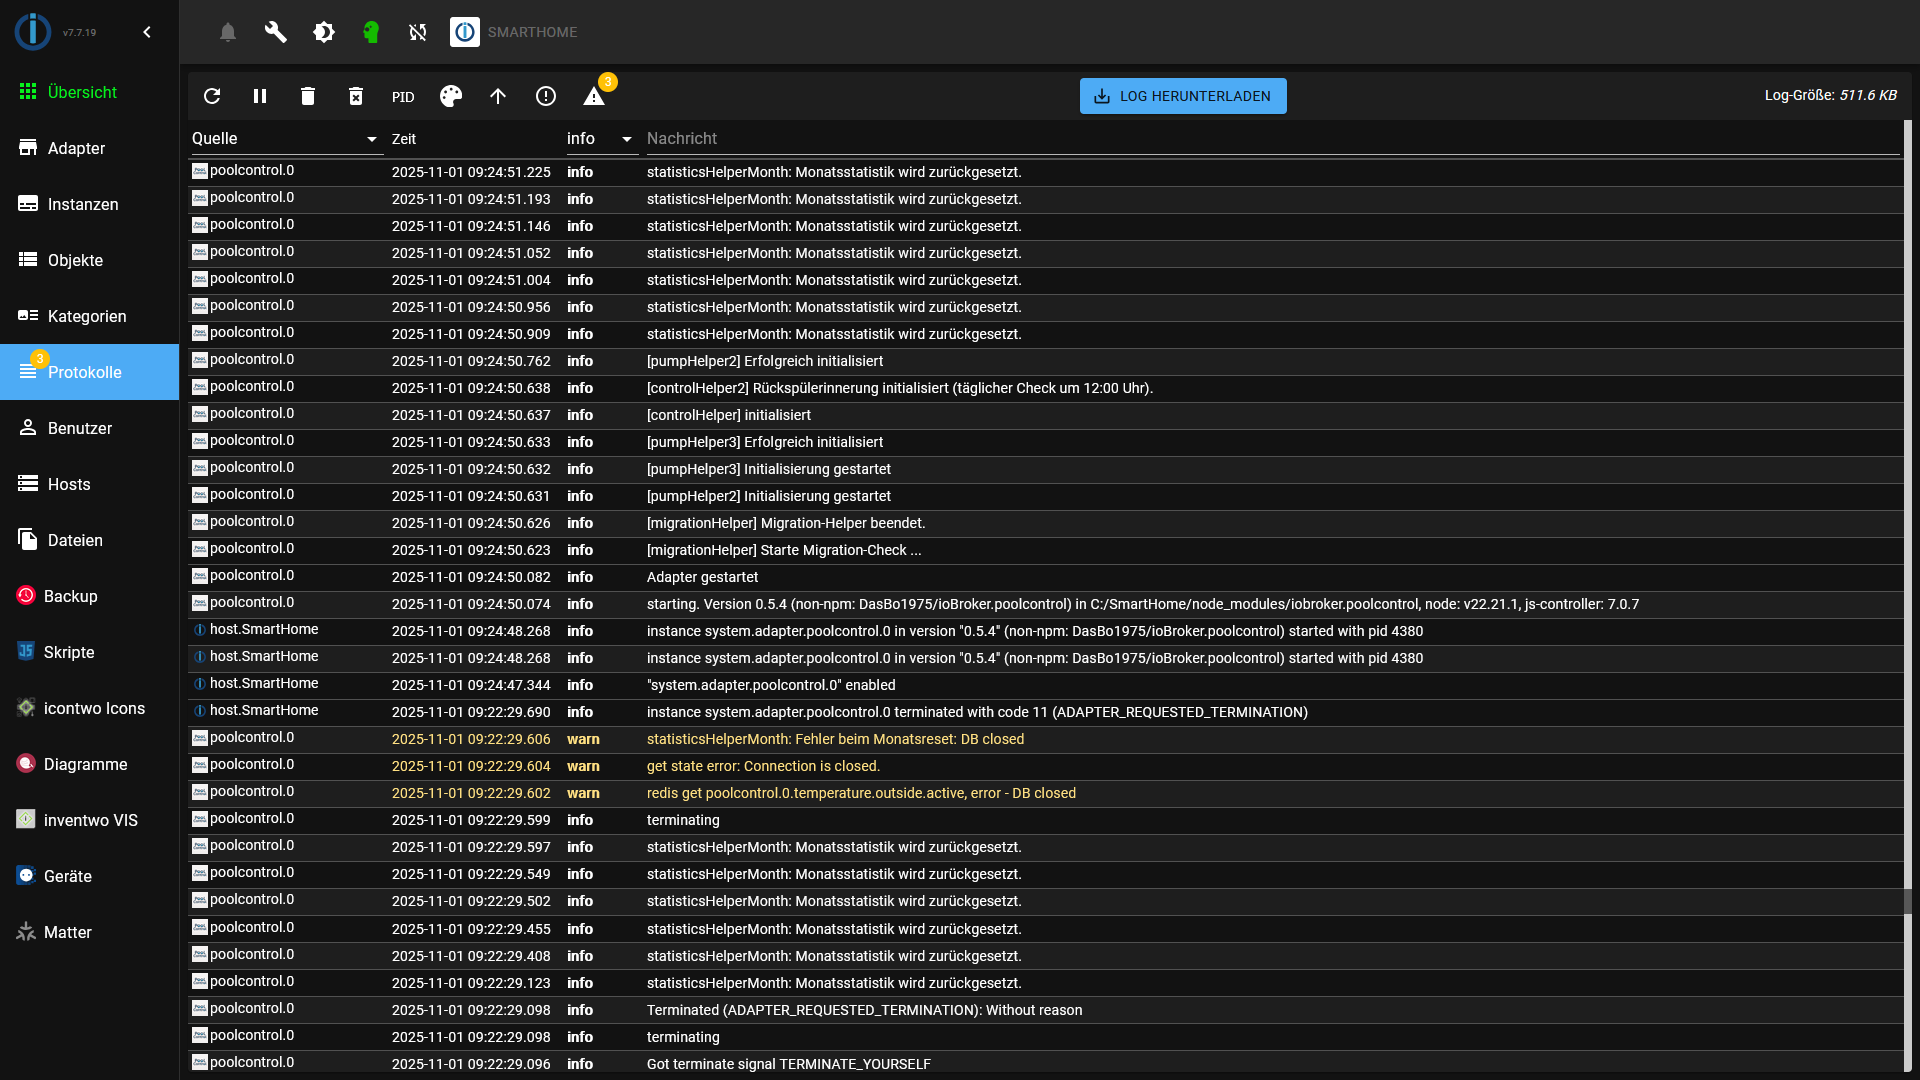Open the Adapter page from sidebar
Screen dimensions: 1920x1080
pos(77,148)
